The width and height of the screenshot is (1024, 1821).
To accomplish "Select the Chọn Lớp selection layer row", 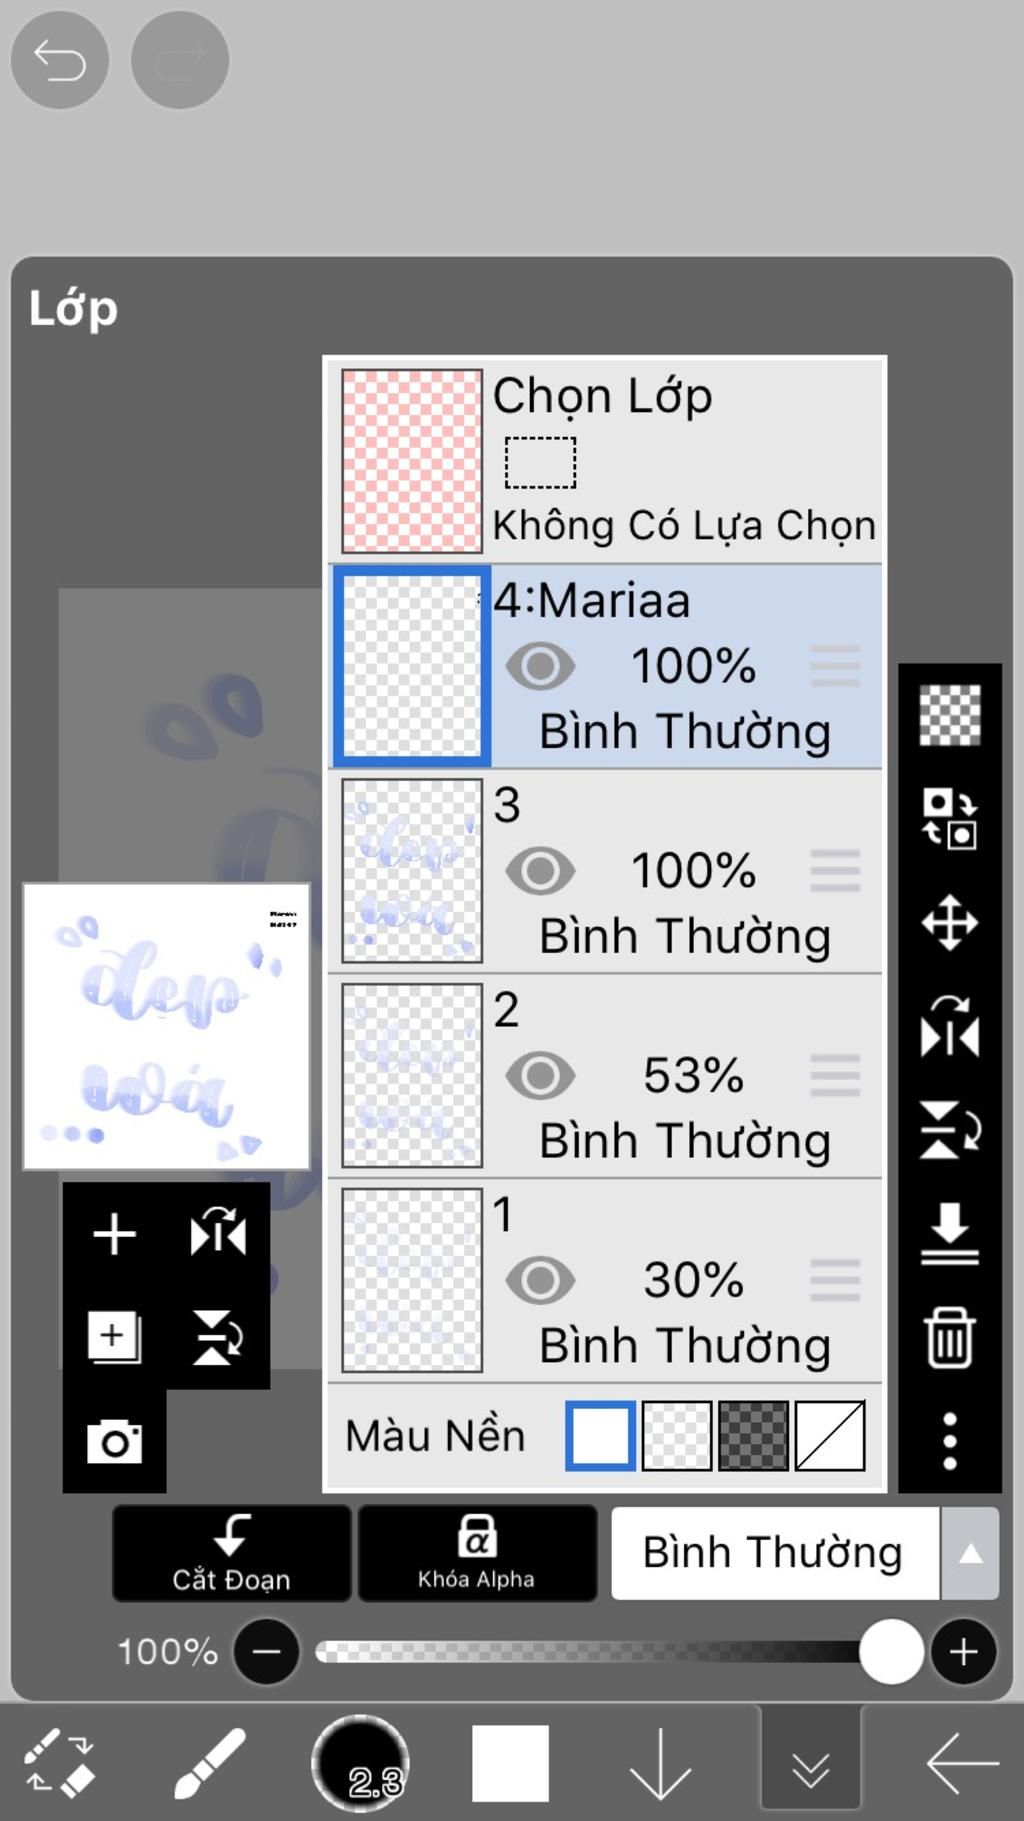I will (x=605, y=461).
